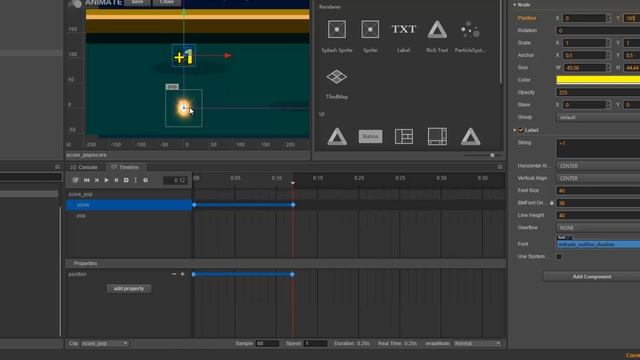Click the Font asset field
This screenshot has height=360, width=640.
pos(598,244)
